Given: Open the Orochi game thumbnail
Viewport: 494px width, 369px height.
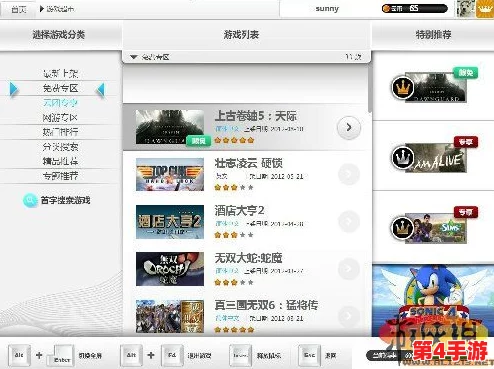Looking at the screenshot, I should (x=170, y=269).
